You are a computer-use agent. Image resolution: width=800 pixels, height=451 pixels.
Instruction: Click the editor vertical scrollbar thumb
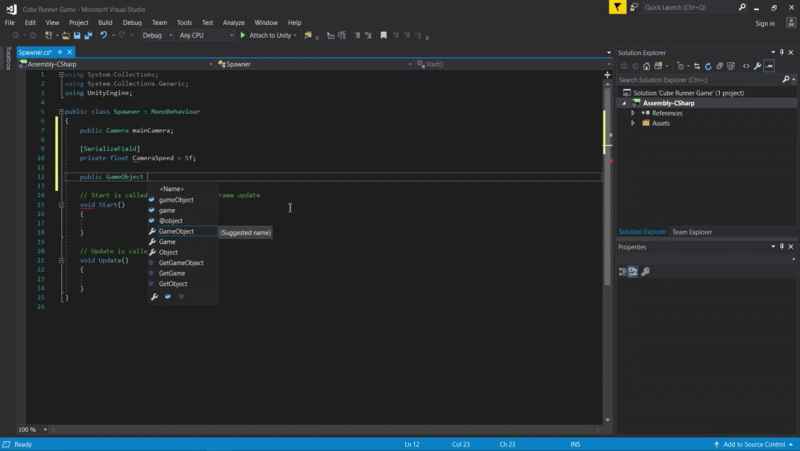tap(607, 186)
